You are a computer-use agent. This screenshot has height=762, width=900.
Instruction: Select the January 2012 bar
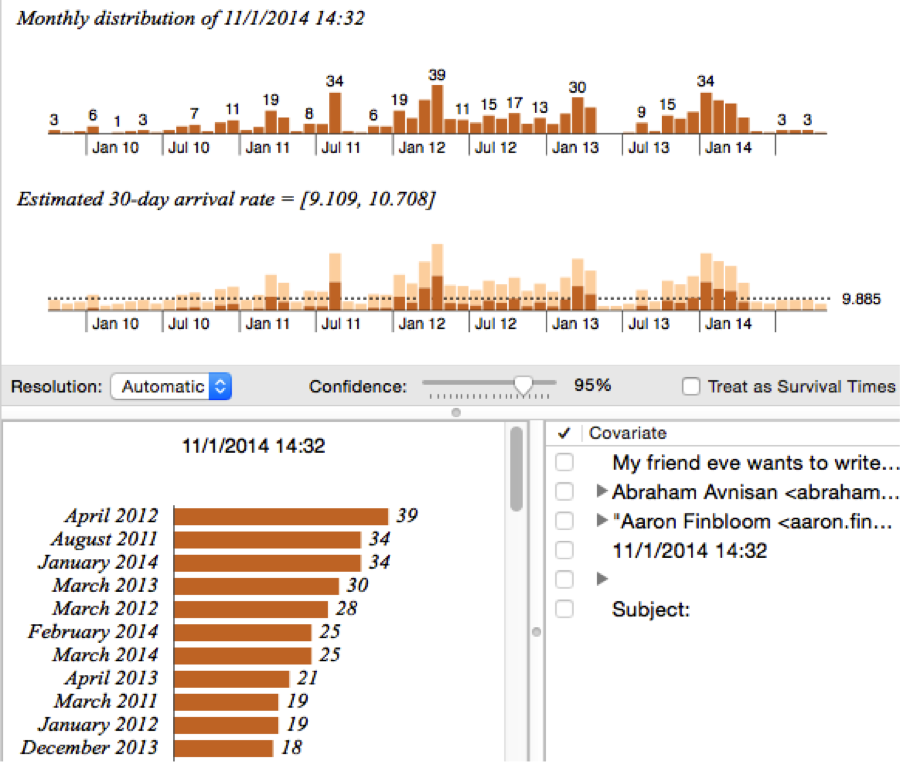(x=226, y=725)
